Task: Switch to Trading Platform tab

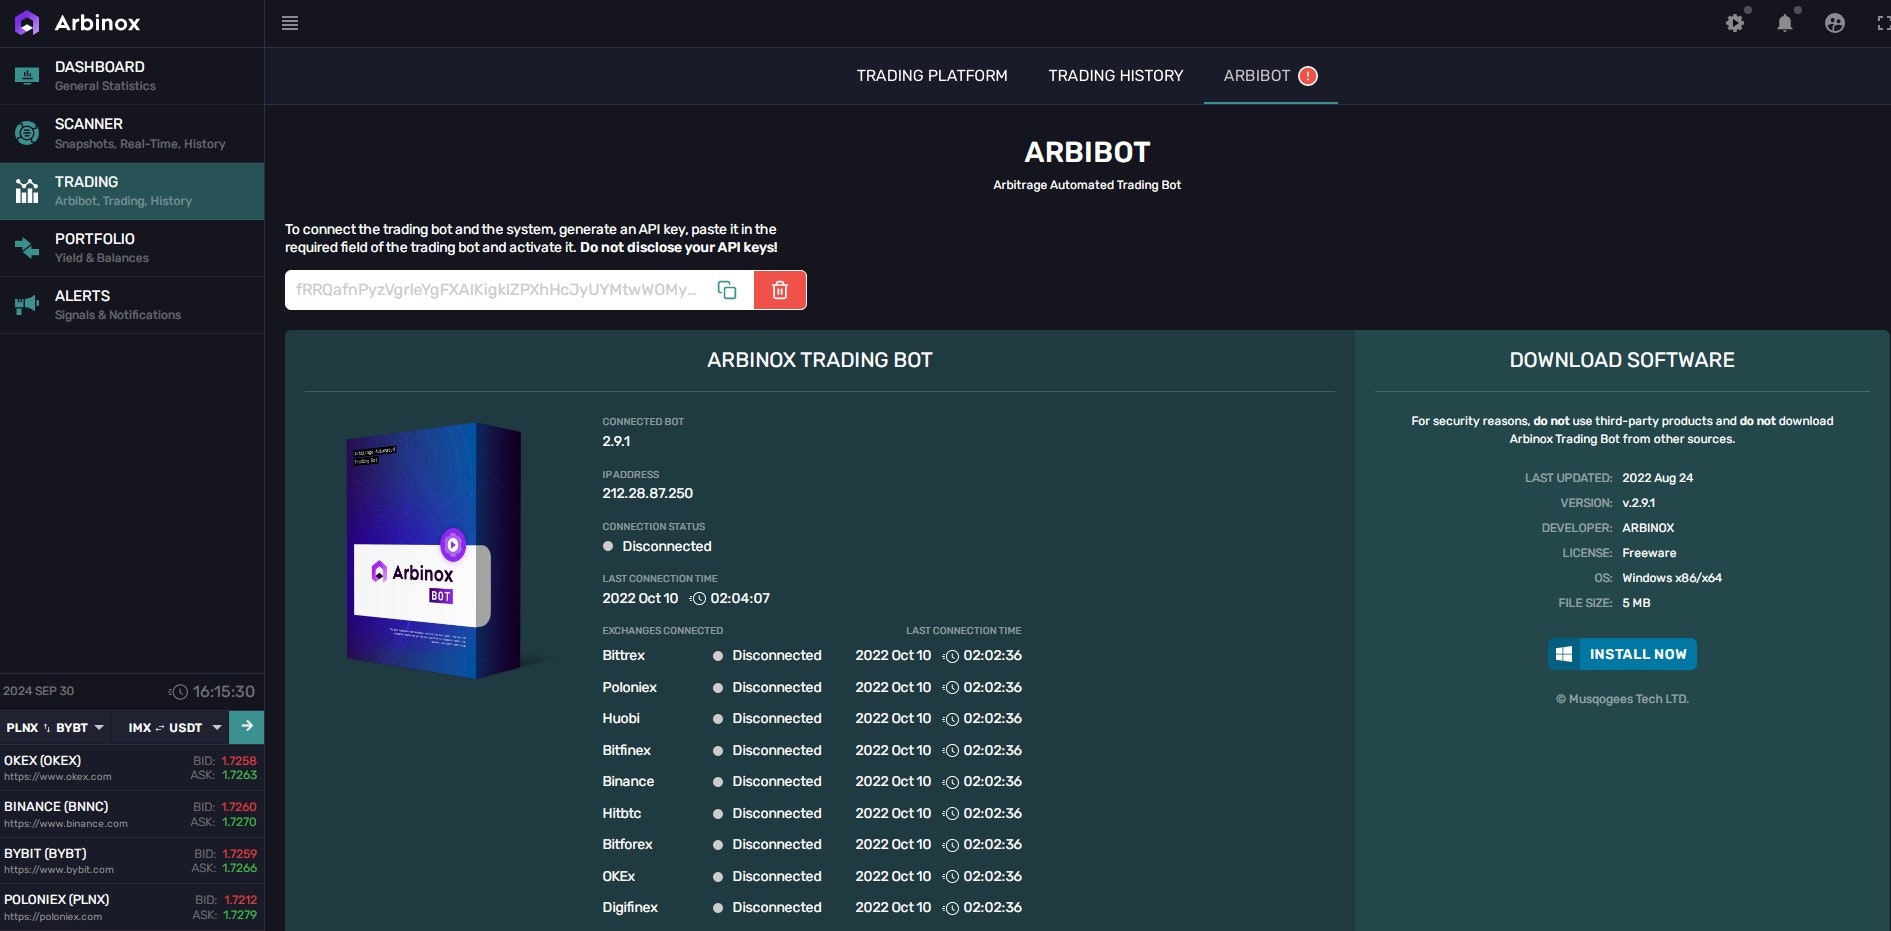Action: [x=932, y=76]
